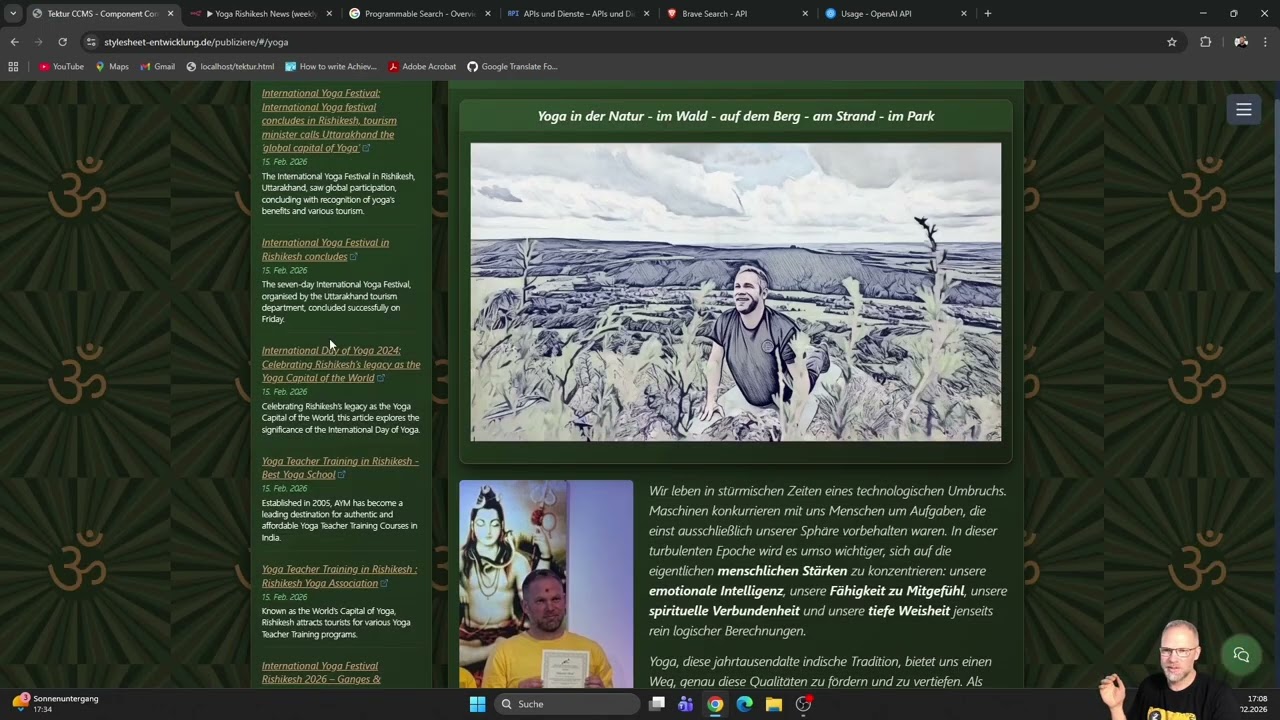
Task: Open the Chrome extensions puzzle icon
Action: 1205,42
